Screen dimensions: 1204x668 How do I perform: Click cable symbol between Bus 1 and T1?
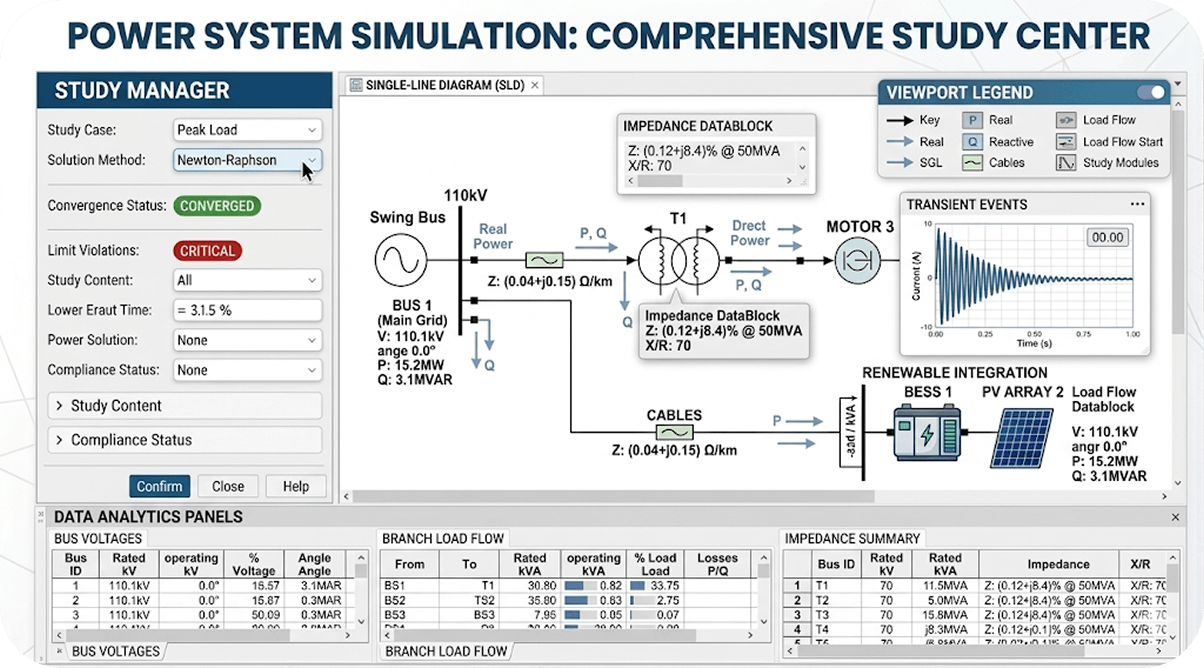[544, 262]
